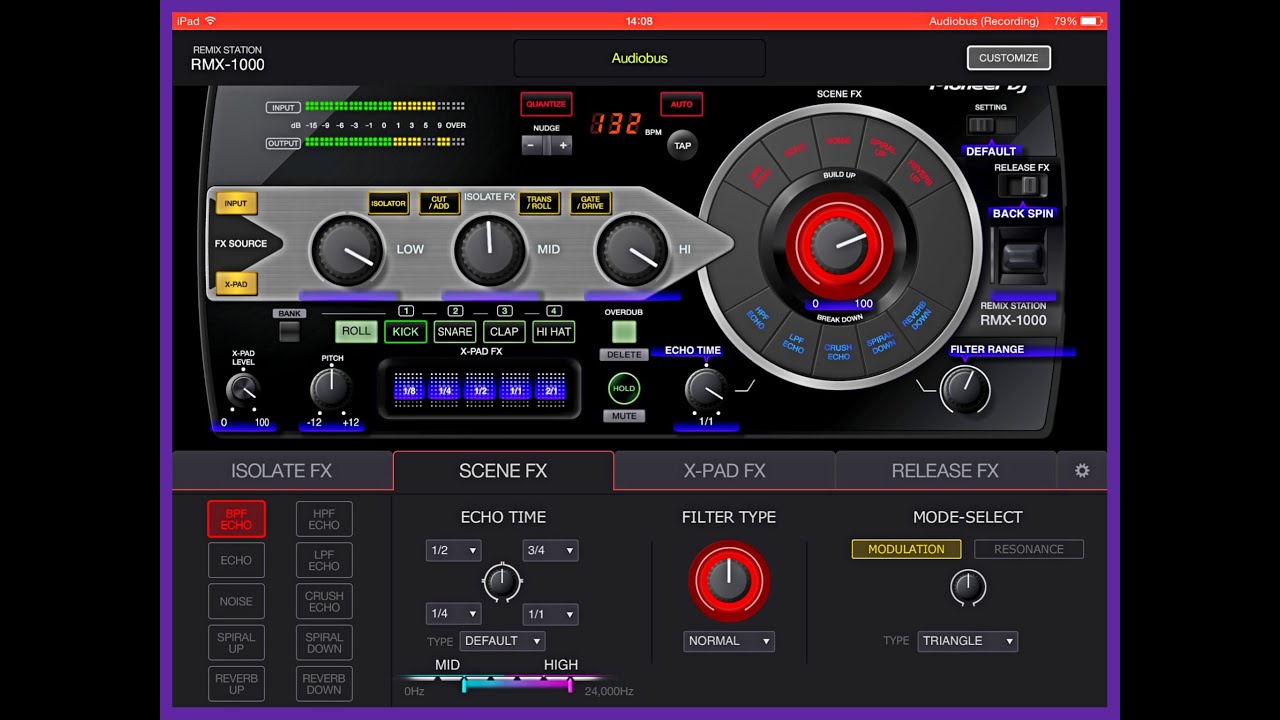Click the CUSTOMIZE button
This screenshot has height=720, width=1280.
[1008, 58]
